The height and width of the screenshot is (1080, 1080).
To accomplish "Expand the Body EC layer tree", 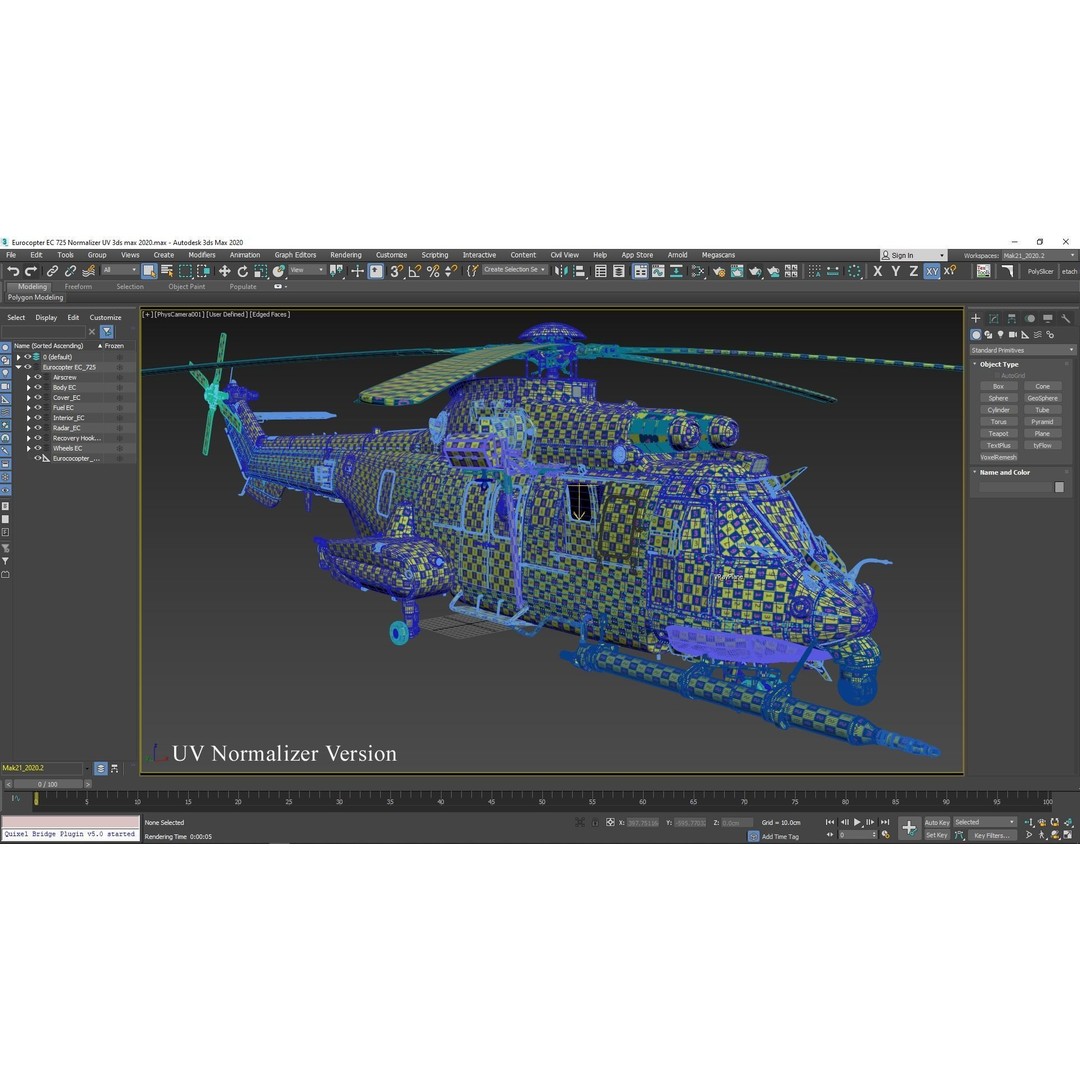I will (28, 387).
